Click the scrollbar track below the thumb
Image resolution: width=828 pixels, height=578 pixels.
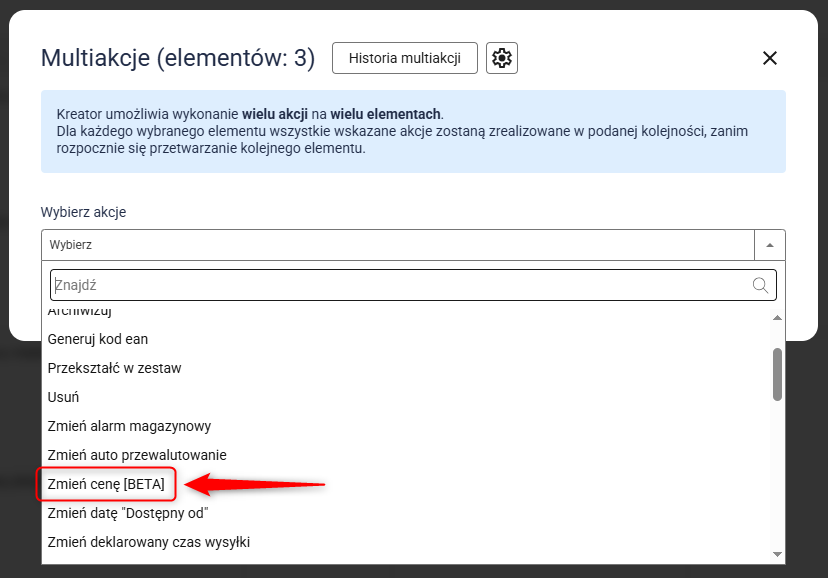[x=777, y=470]
